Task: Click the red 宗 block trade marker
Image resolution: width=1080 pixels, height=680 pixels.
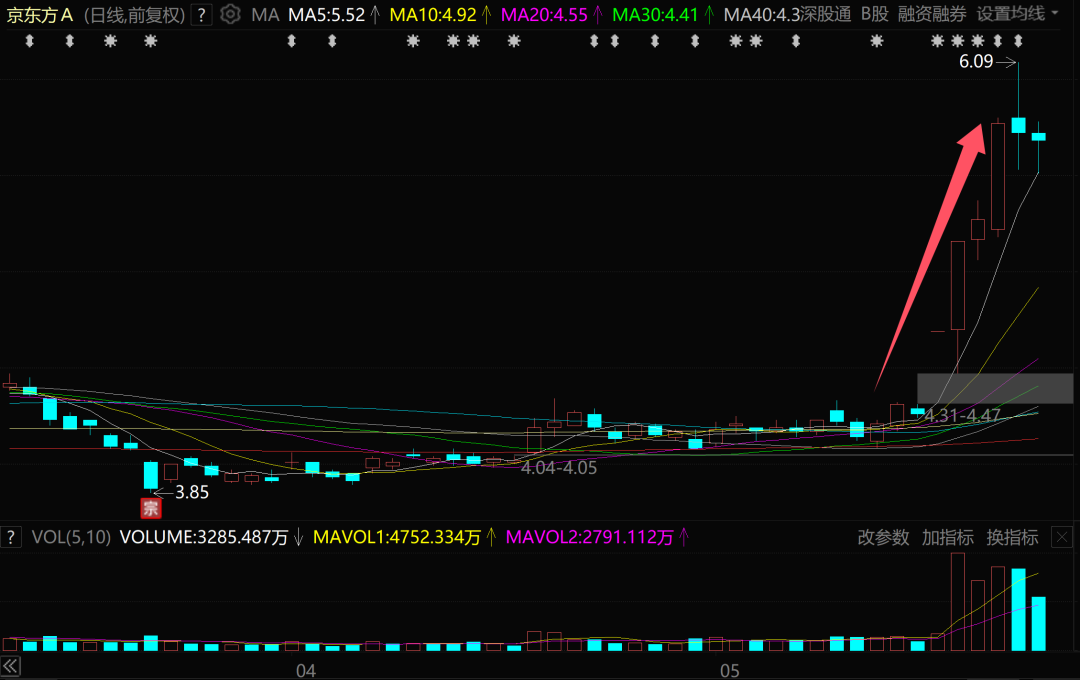Action: click(151, 508)
